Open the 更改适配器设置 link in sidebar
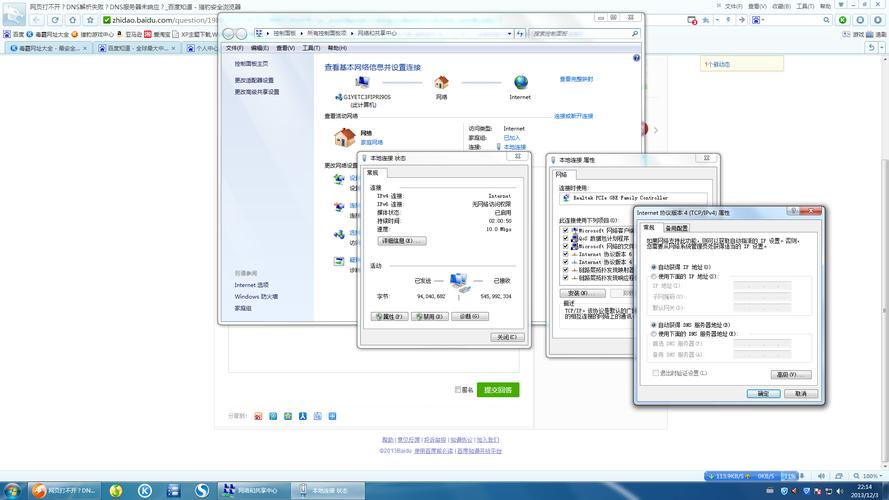 254,80
